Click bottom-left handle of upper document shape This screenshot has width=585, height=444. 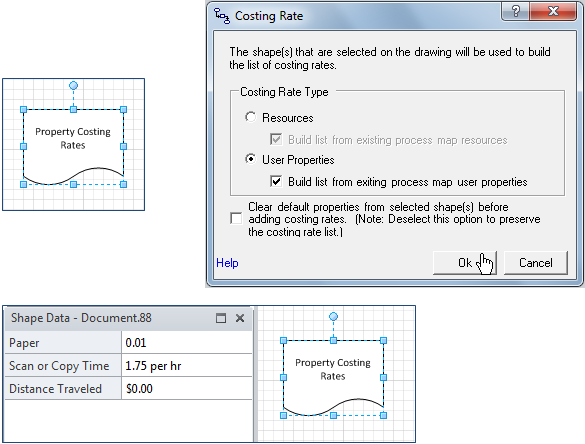point(24,184)
